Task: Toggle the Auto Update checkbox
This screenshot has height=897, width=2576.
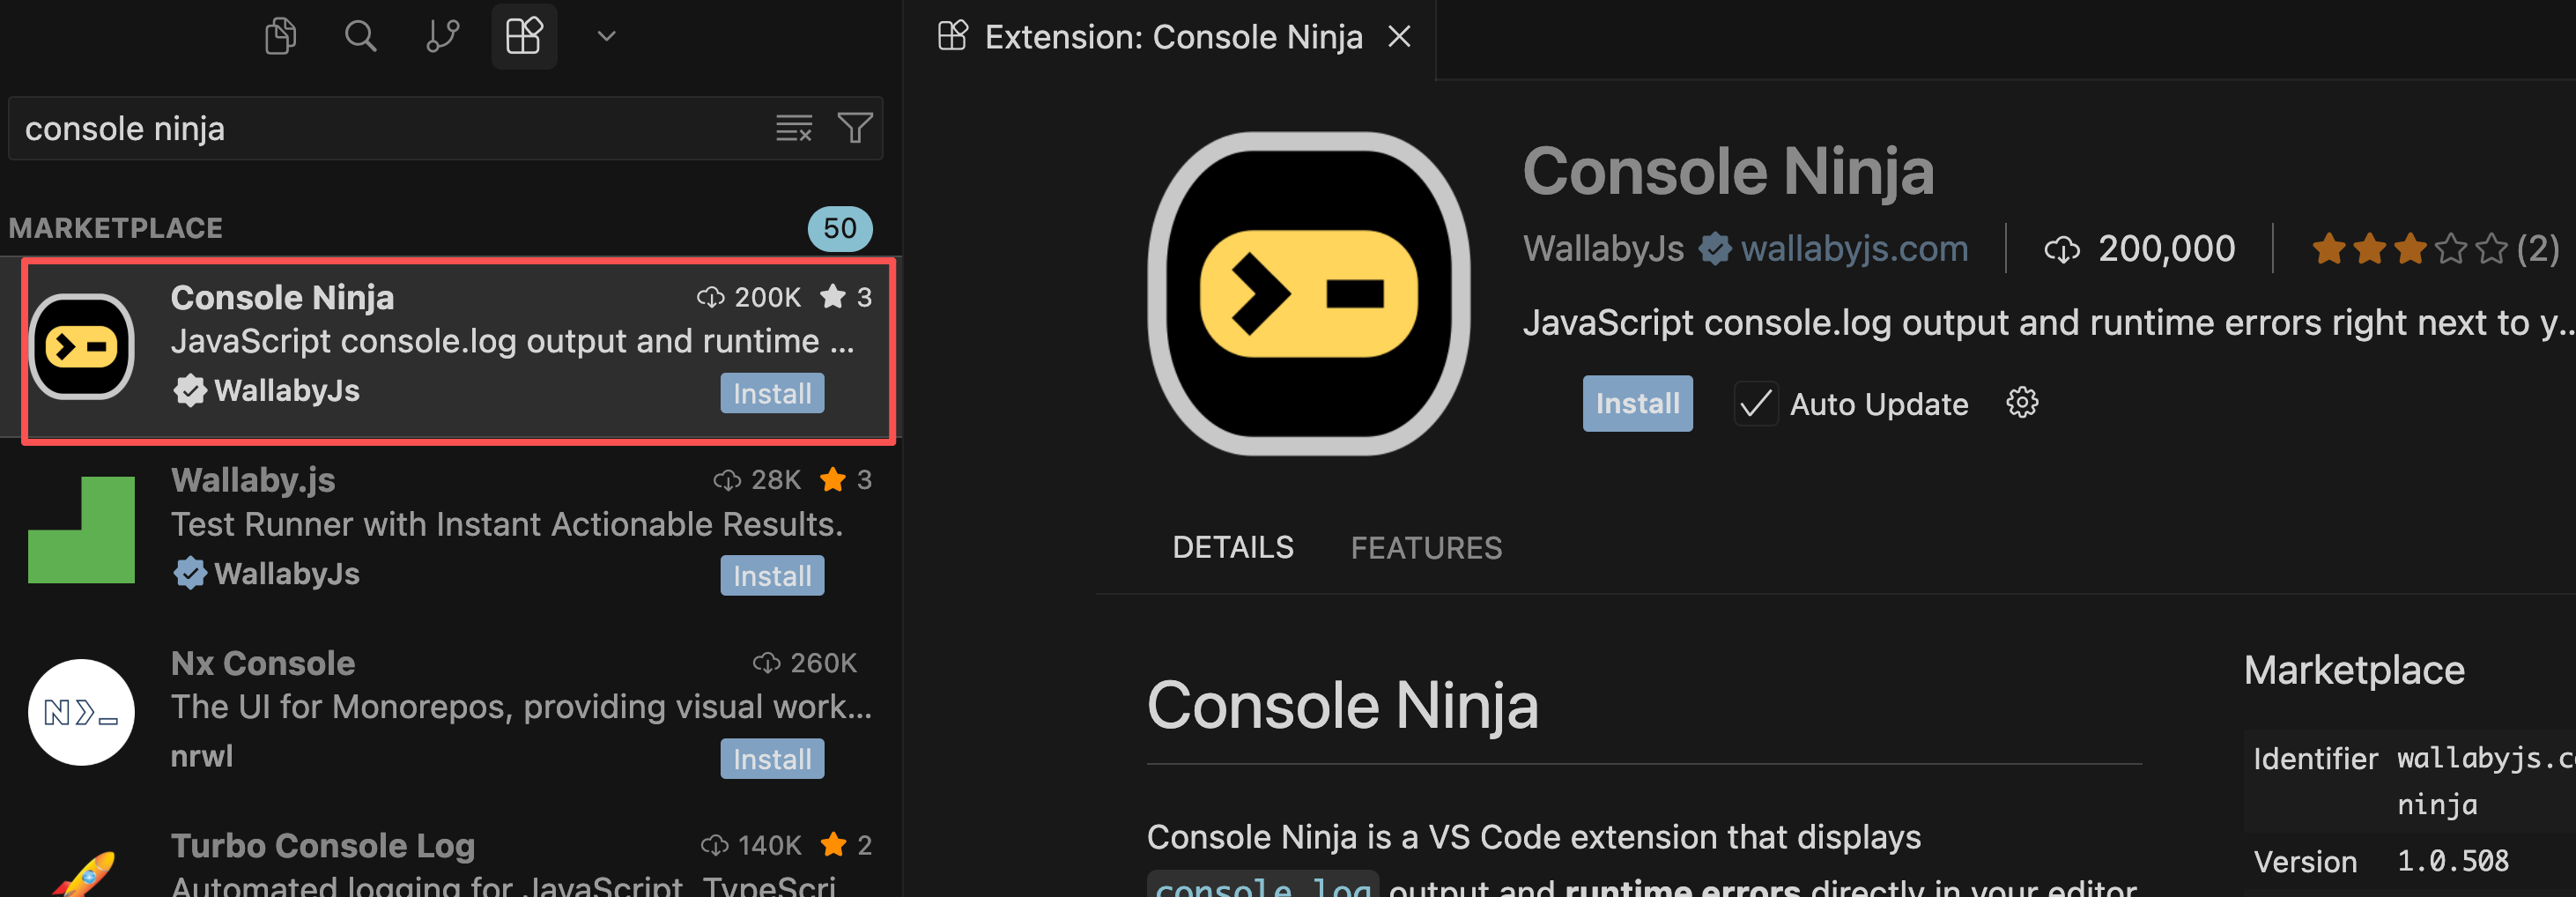Action: [x=1755, y=404]
